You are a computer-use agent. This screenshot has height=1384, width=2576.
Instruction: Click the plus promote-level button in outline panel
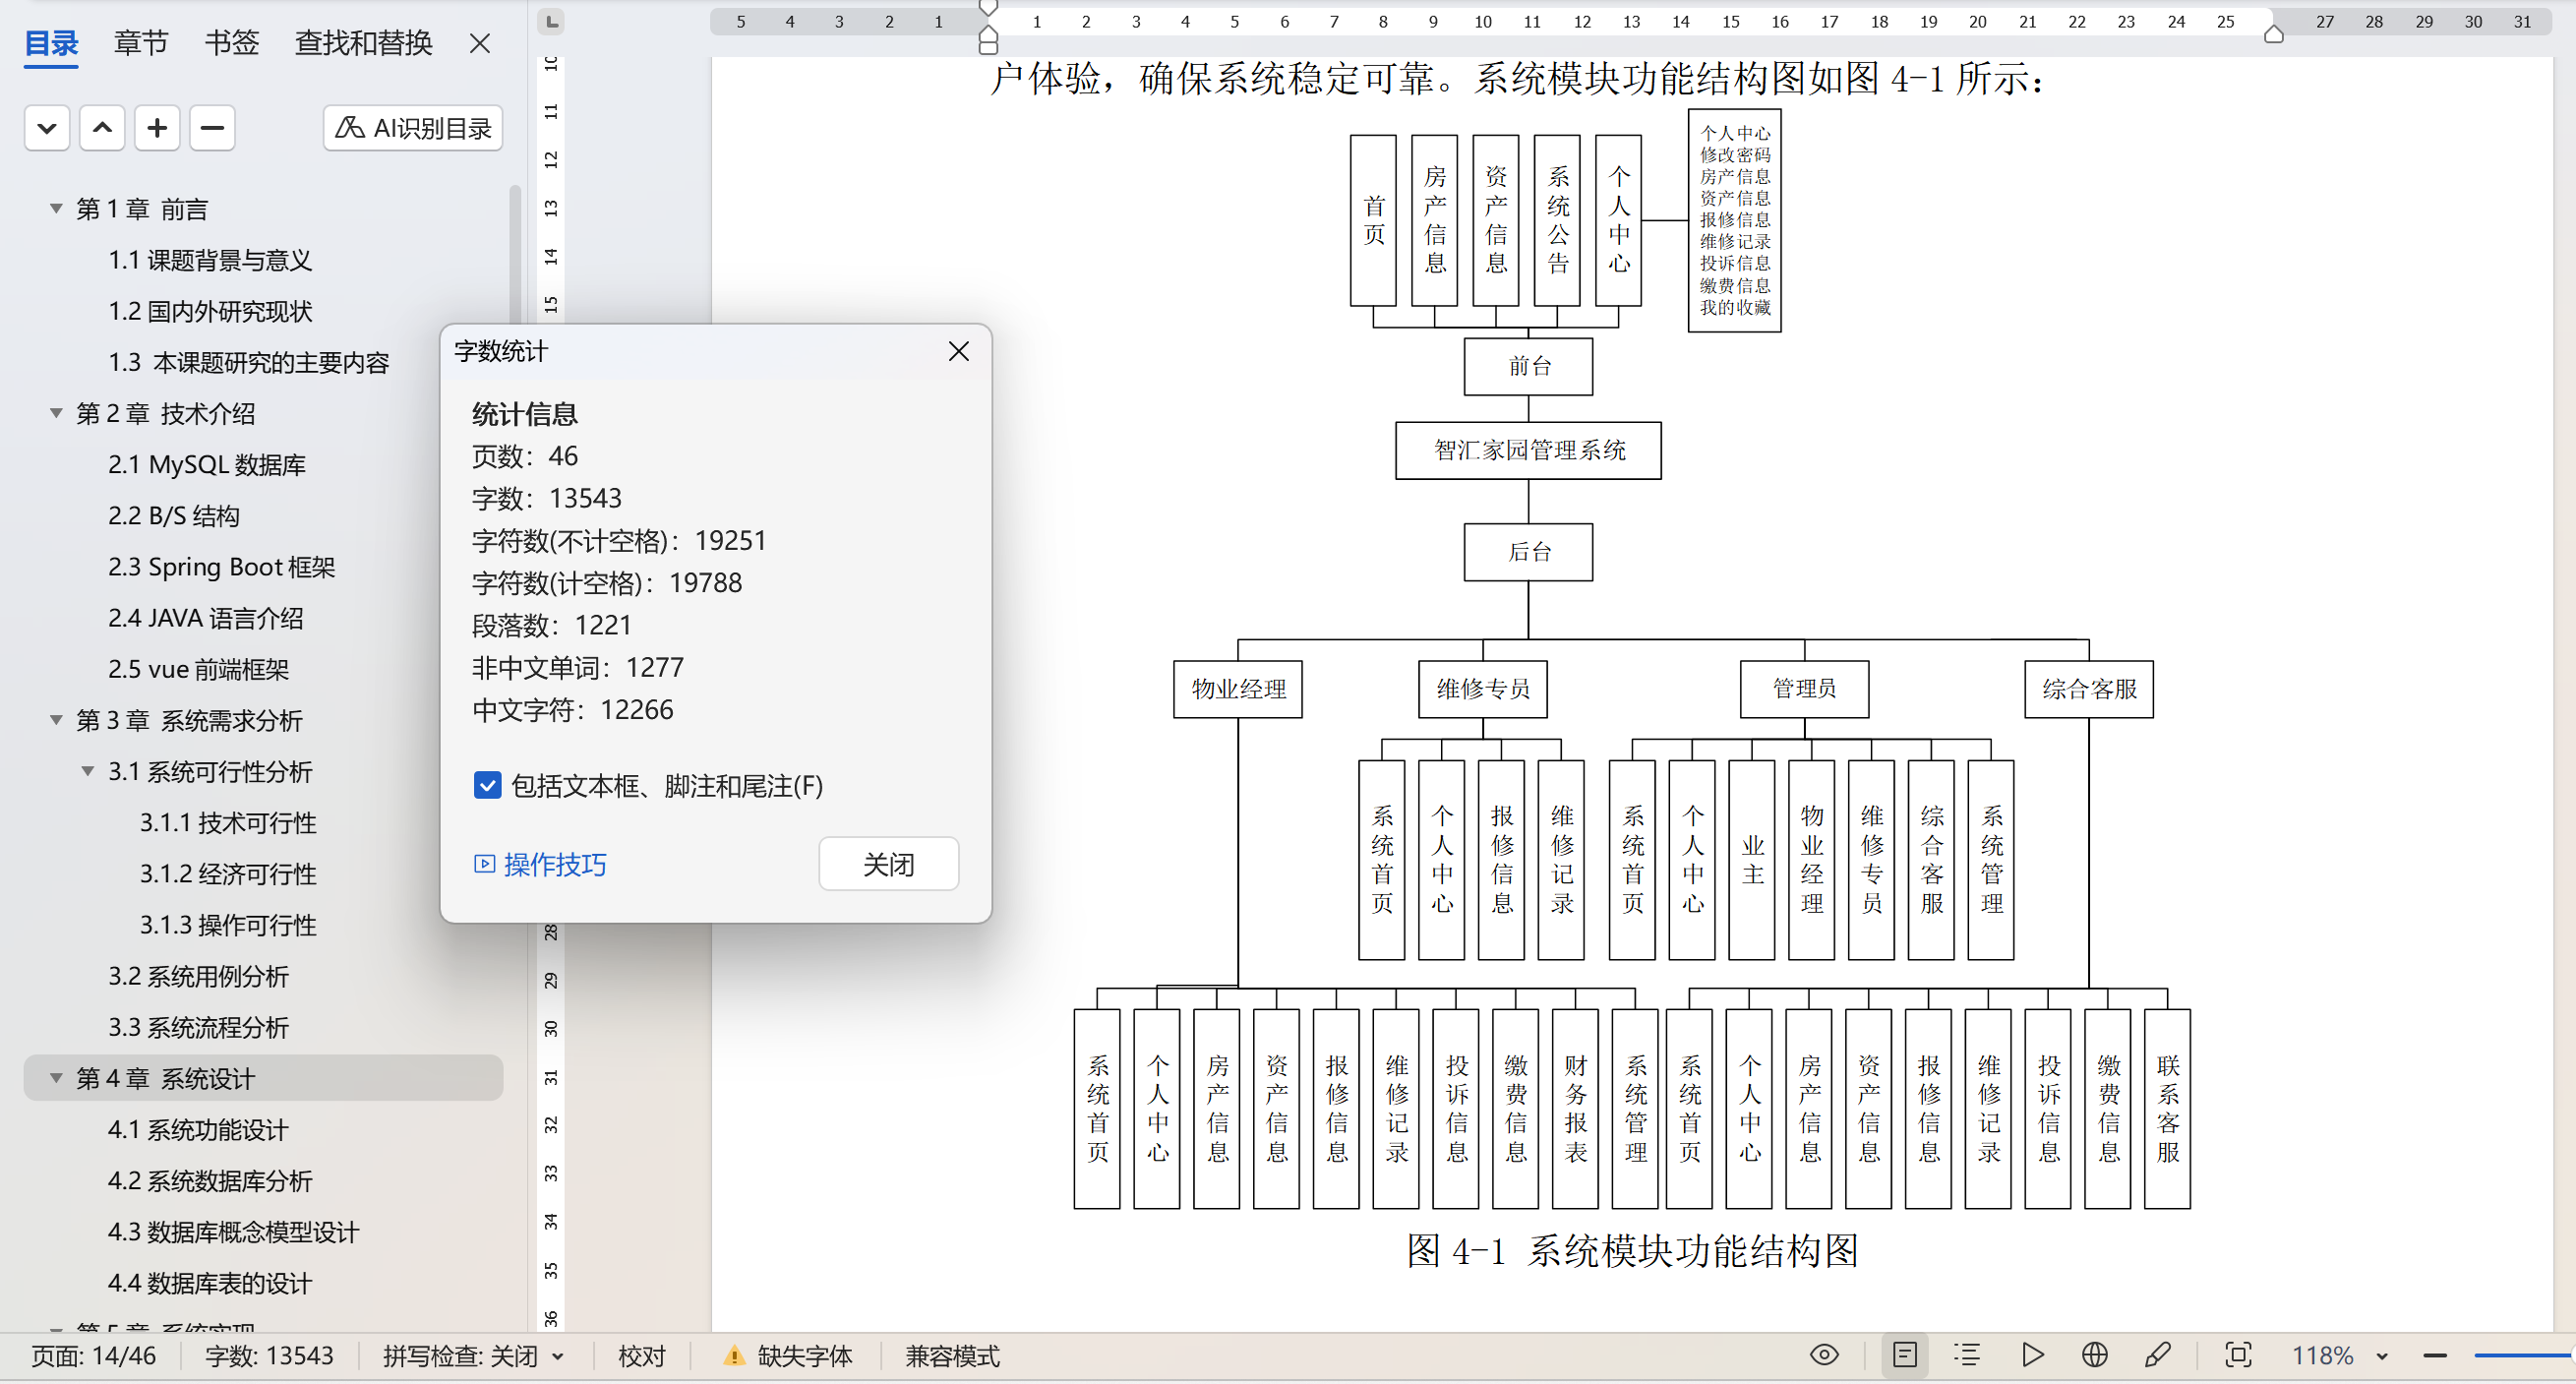pos(157,128)
